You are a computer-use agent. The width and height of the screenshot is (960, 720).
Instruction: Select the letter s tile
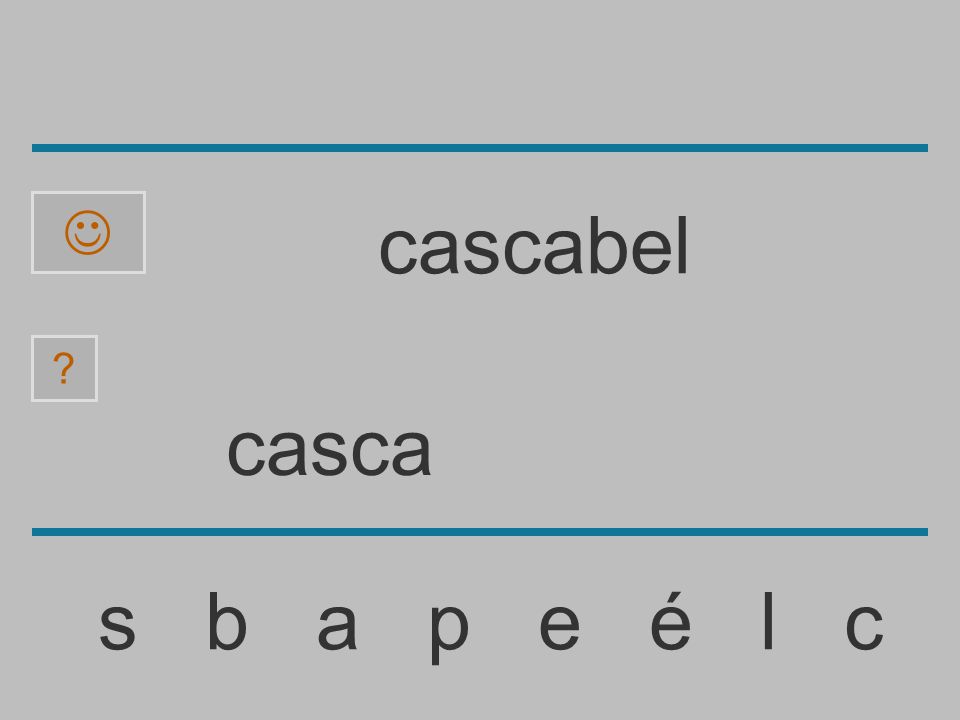click(x=117, y=626)
